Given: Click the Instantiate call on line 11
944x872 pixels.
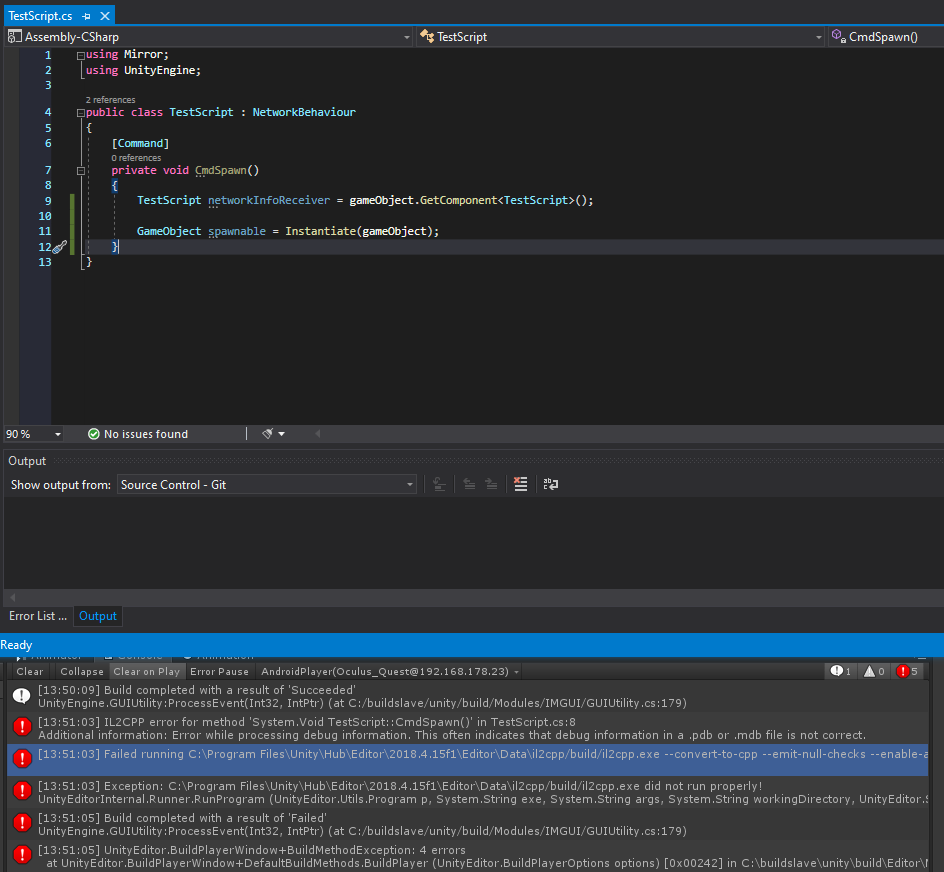Looking at the screenshot, I should click(x=320, y=231).
